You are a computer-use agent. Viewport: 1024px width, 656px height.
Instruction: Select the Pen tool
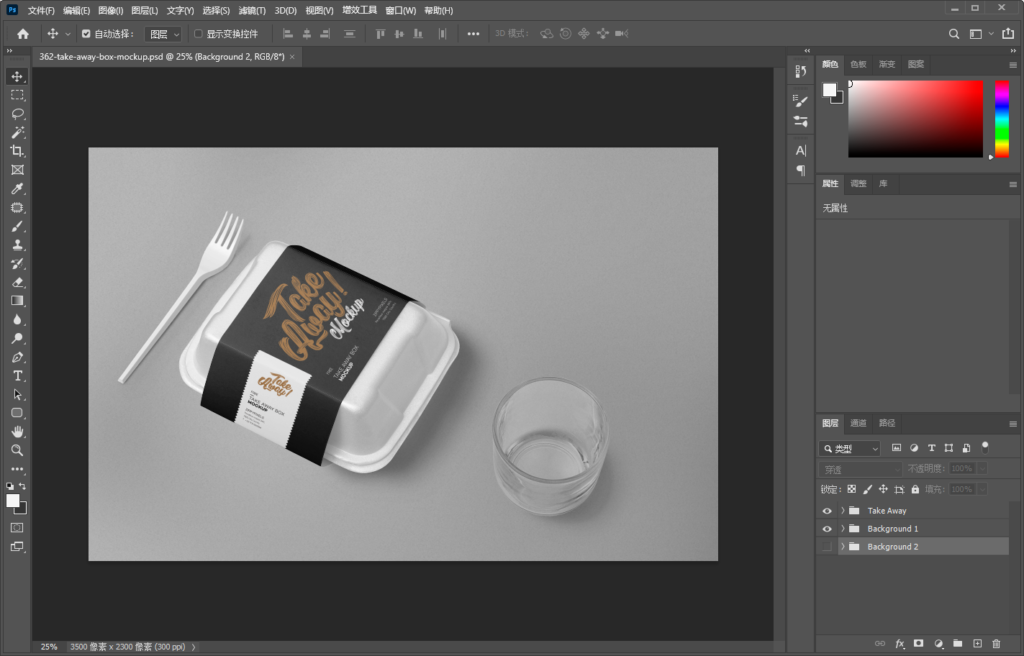[x=17, y=357]
